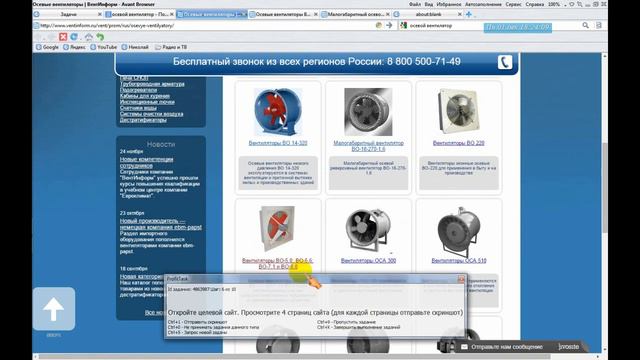Open a new tab with the plus icon
The image size is (640, 360).
[469, 14]
